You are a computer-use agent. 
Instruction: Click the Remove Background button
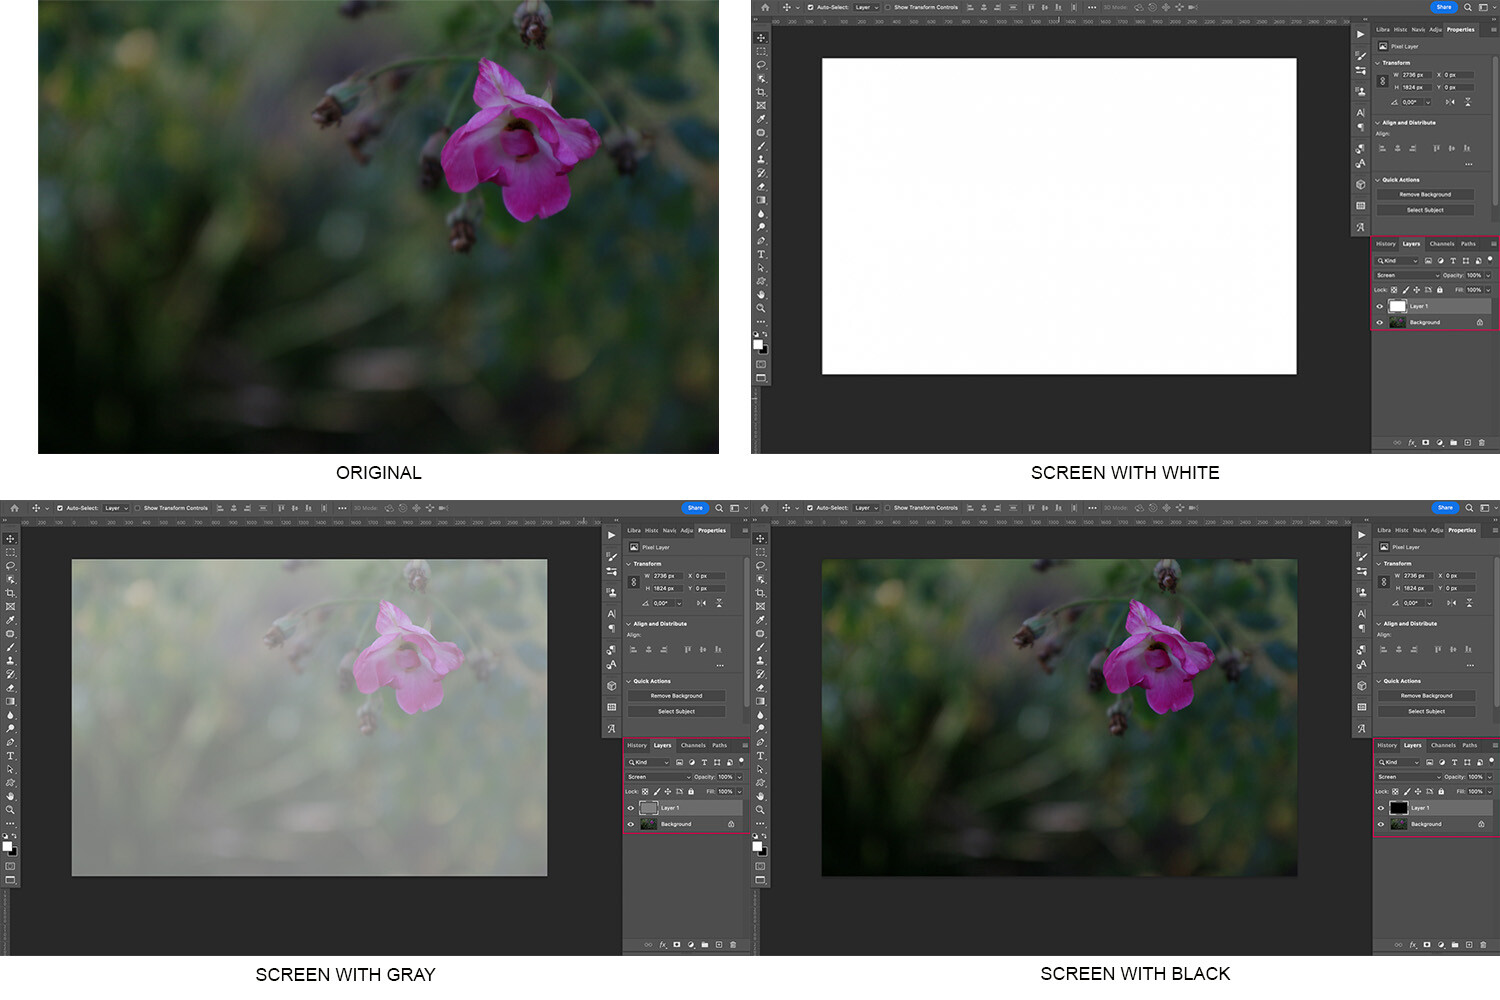click(1424, 194)
